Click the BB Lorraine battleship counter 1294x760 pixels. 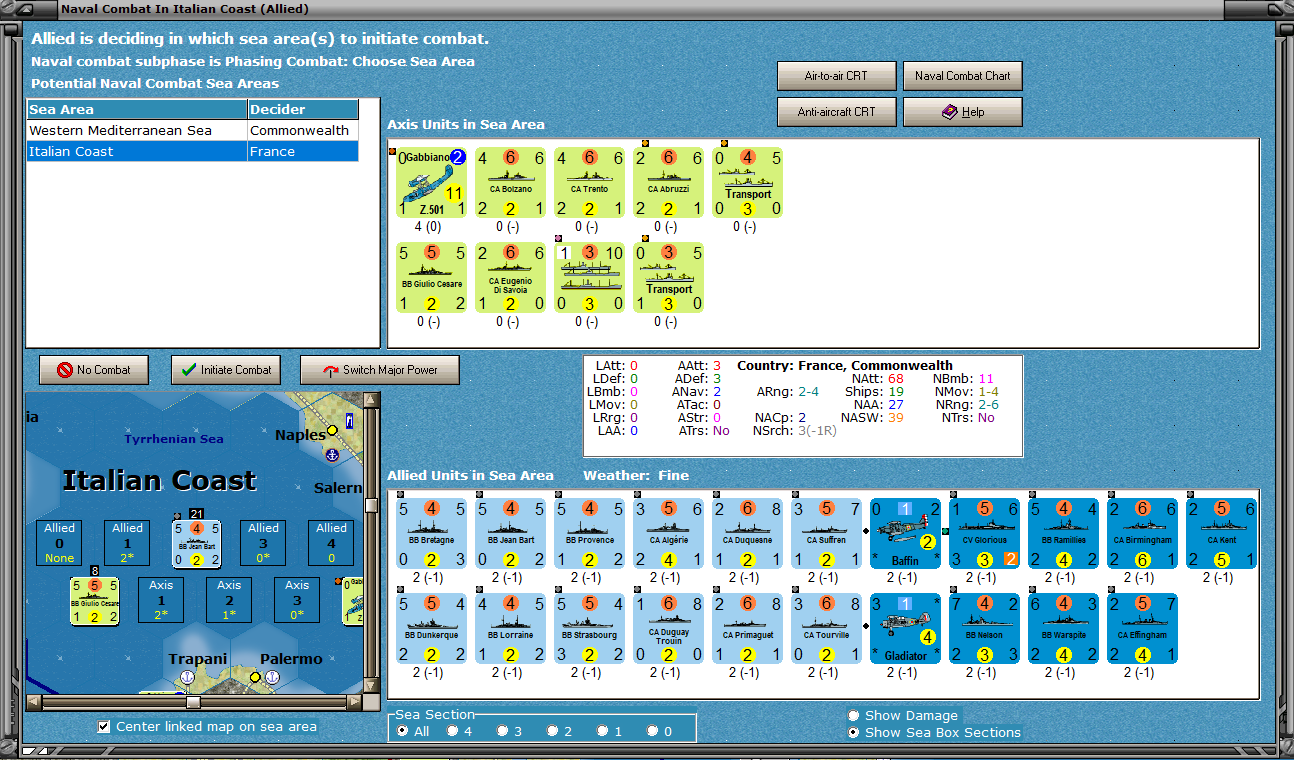tap(511, 629)
